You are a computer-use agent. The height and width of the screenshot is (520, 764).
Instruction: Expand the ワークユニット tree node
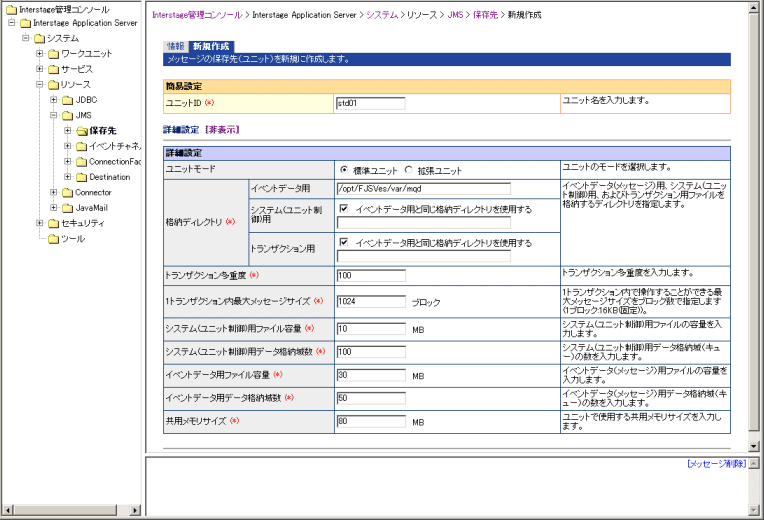coord(40,54)
